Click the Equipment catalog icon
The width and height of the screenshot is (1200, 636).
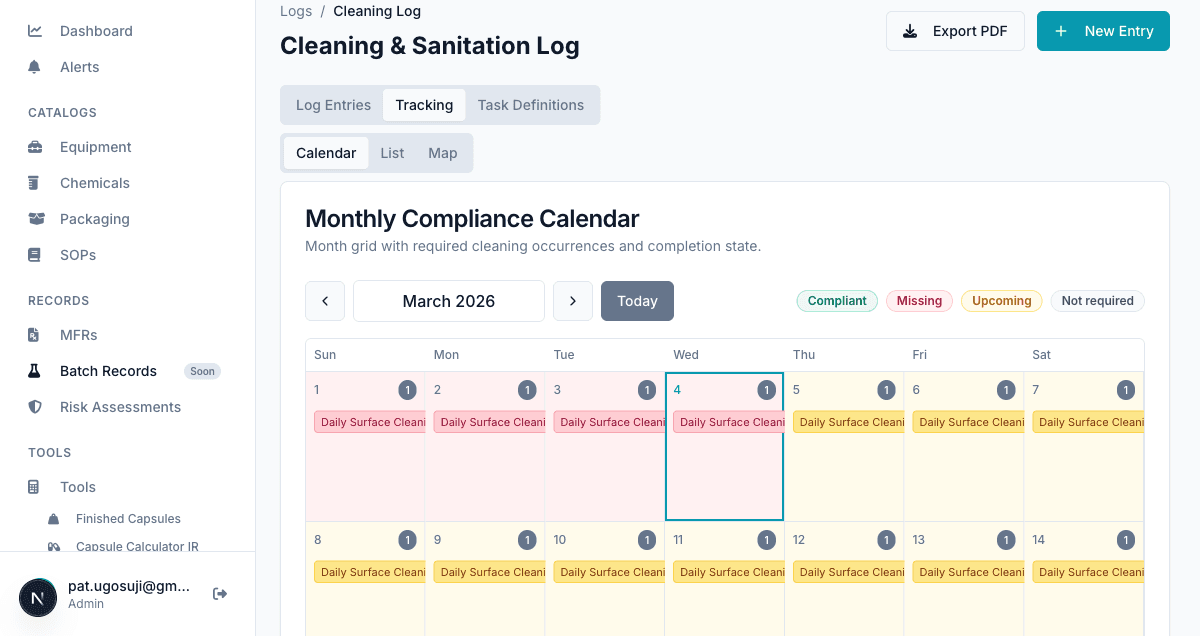click(x=36, y=147)
